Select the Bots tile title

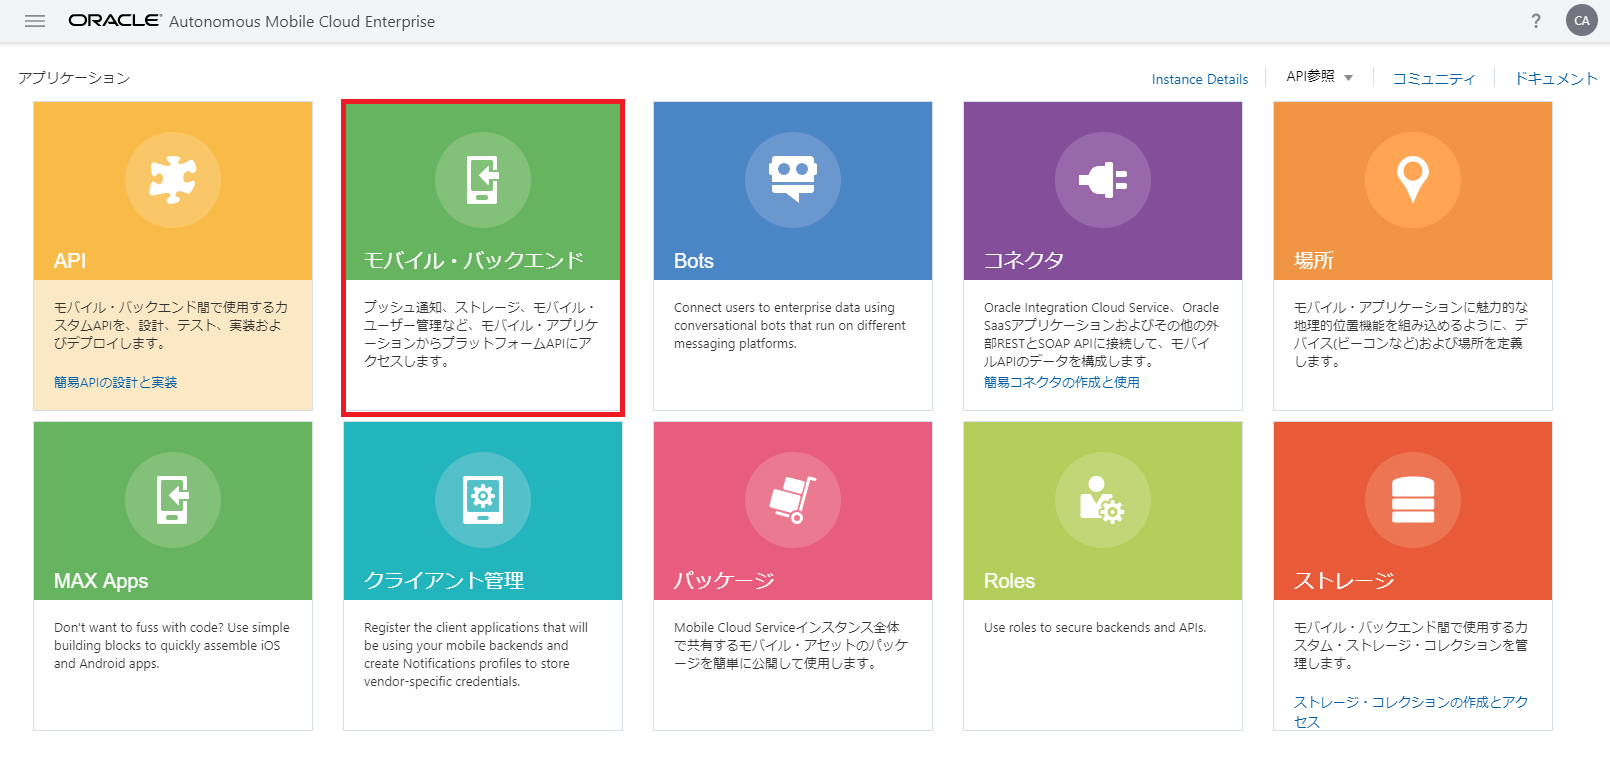coord(694,261)
